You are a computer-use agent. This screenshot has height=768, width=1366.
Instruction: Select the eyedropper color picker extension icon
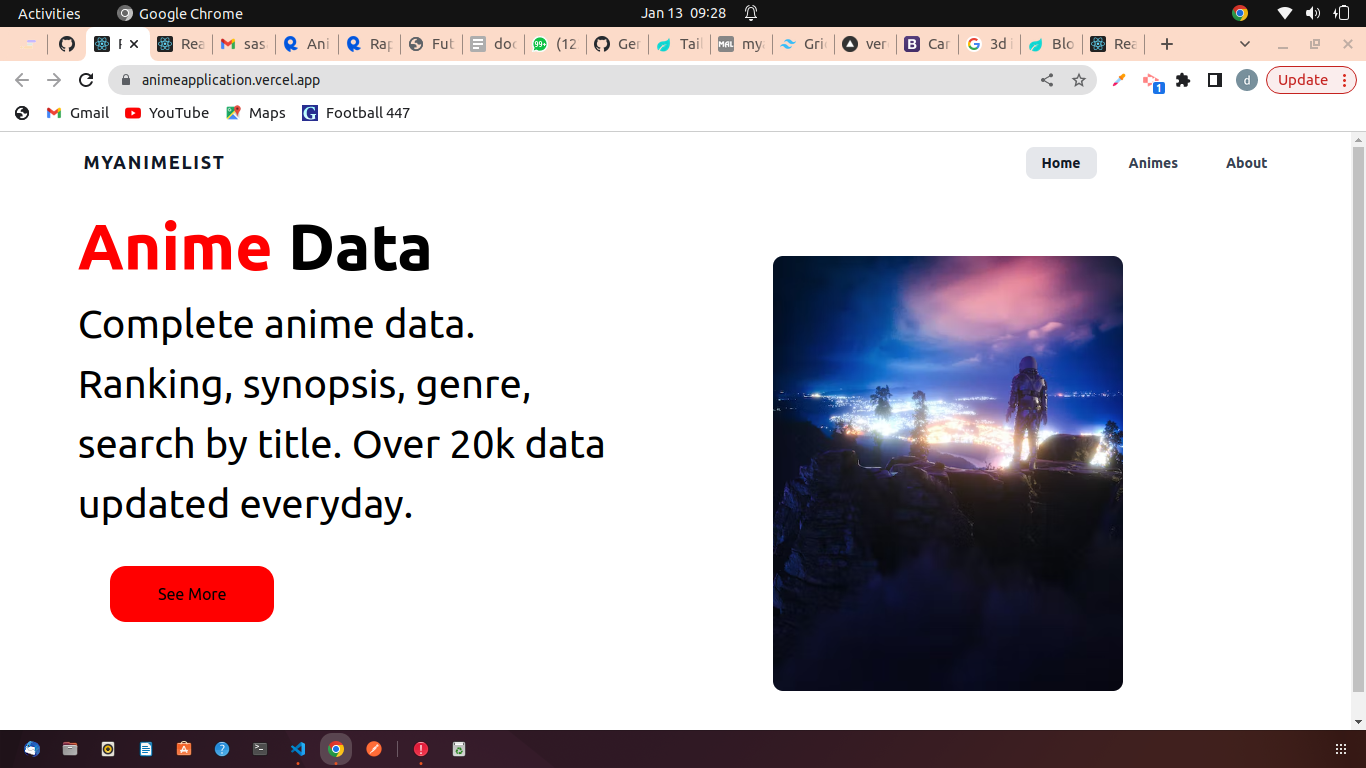[1117, 80]
